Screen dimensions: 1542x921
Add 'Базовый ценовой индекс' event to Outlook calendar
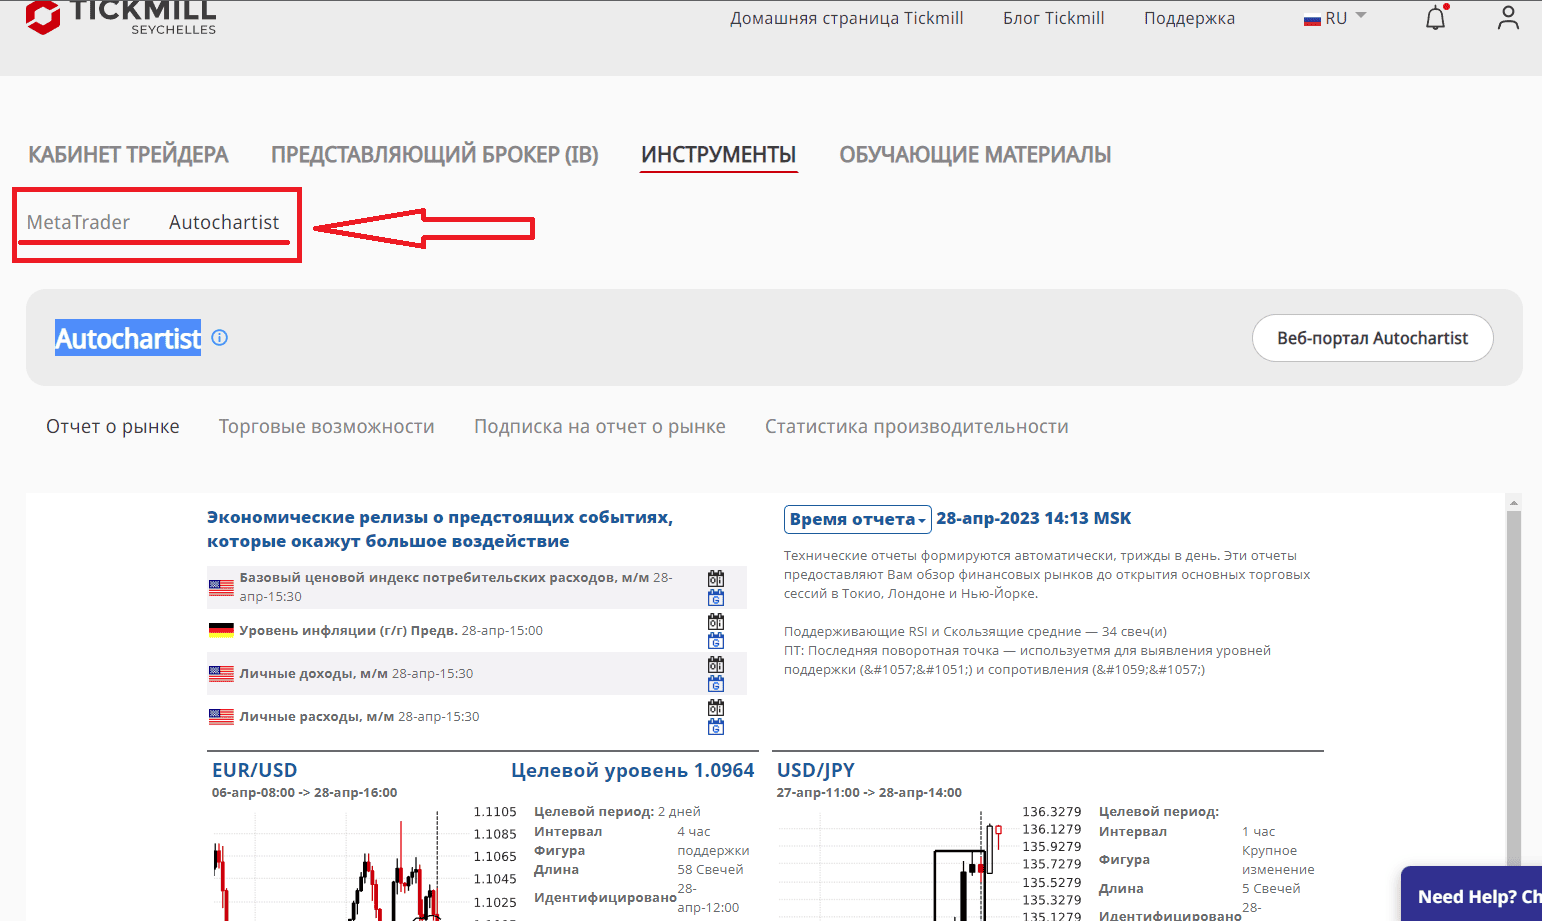716,578
